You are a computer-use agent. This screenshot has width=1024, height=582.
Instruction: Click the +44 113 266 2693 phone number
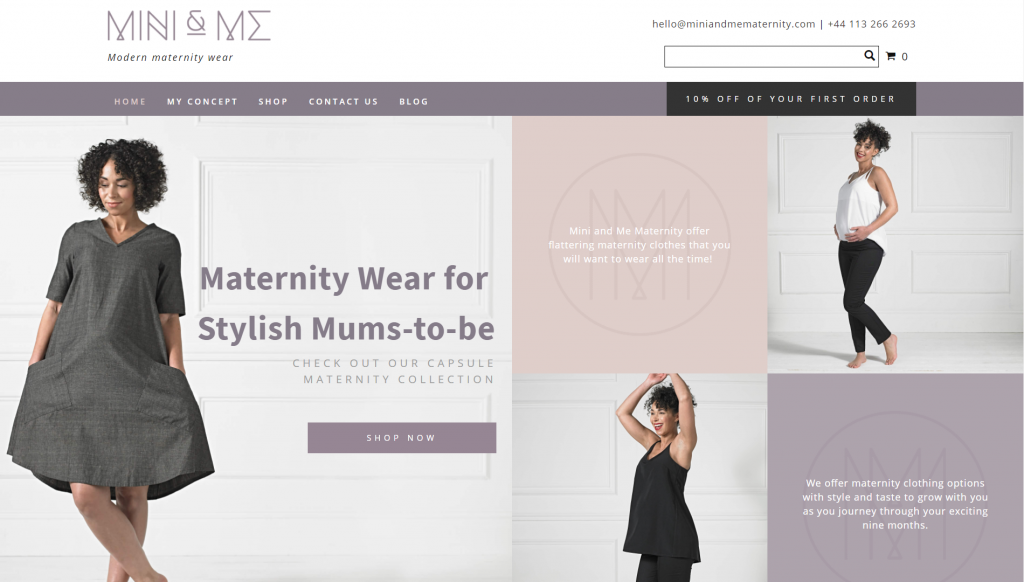(871, 24)
